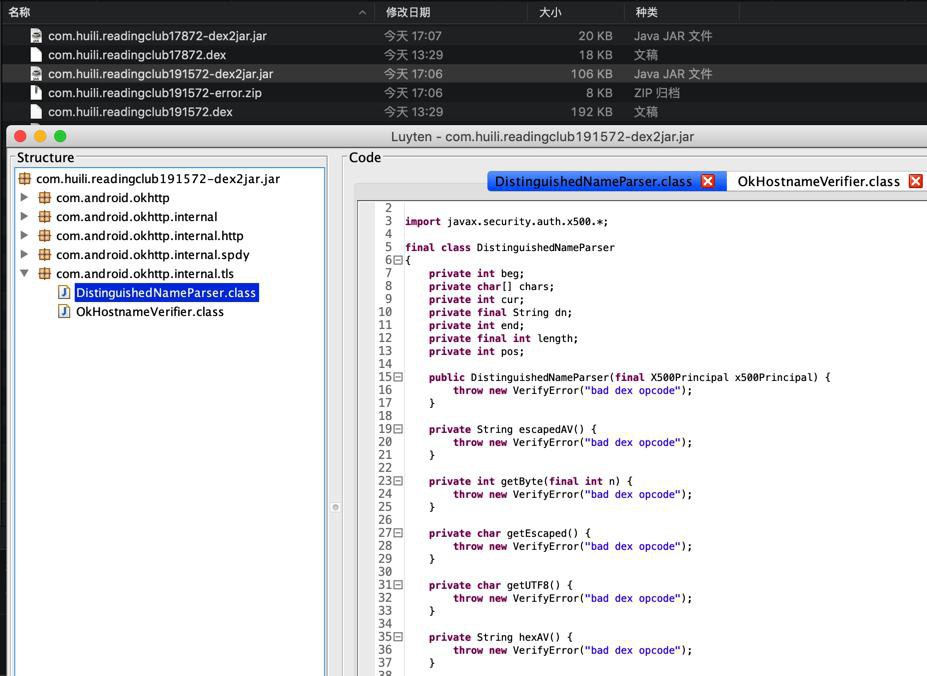This screenshot has height=676, width=927.
Task: Select the DistinguishedNameParser.class tab
Action: pyautogui.click(x=593, y=181)
